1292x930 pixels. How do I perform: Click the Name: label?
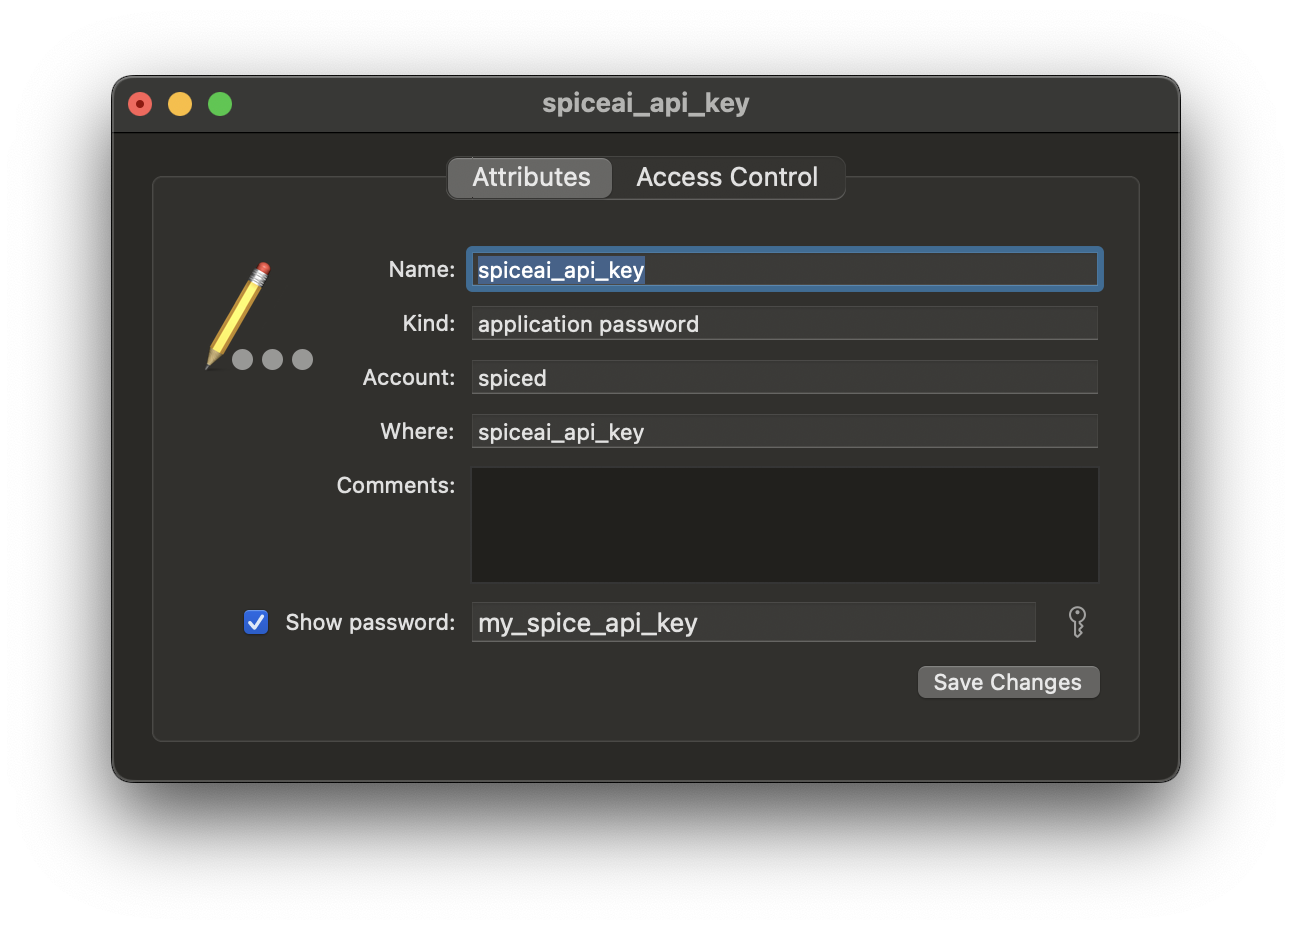[421, 270]
